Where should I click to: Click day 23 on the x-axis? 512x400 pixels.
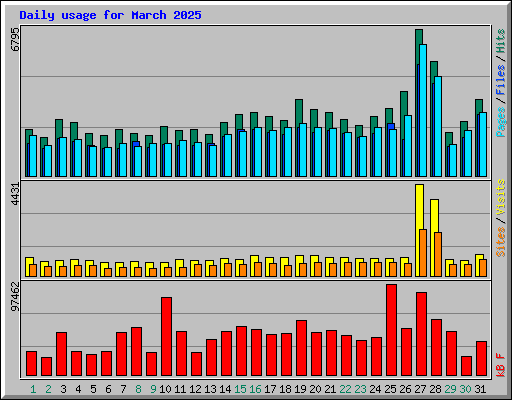[360, 389]
